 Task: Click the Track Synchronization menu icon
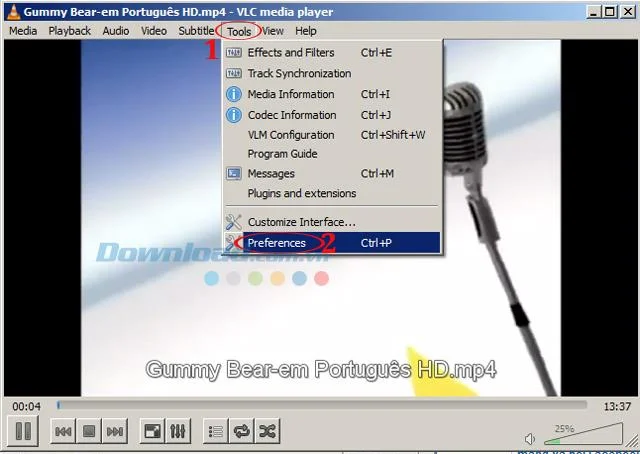(x=233, y=73)
